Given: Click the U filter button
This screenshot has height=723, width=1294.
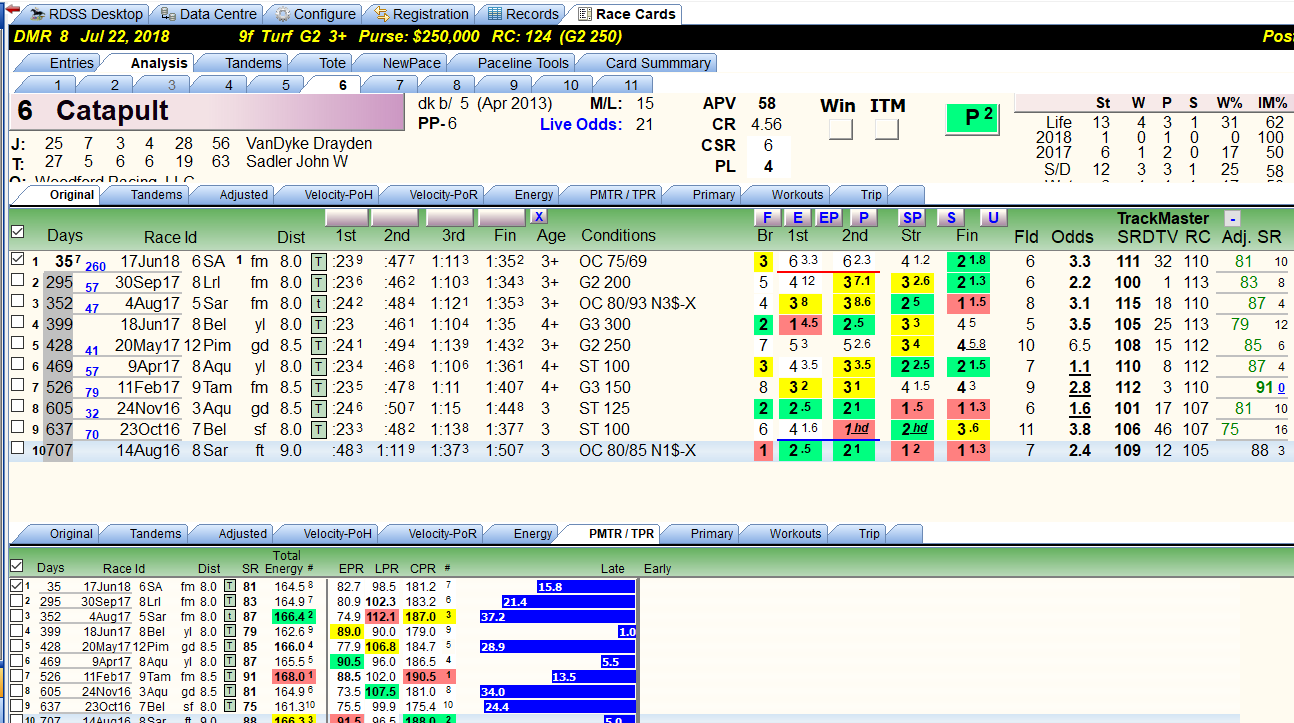Looking at the screenshot, I should click(994, 218).
